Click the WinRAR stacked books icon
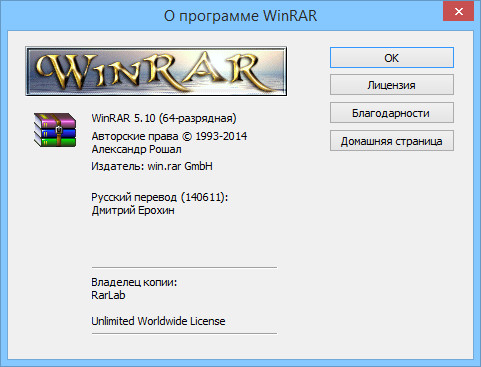481x367 pixels. [x=55, y=130]
